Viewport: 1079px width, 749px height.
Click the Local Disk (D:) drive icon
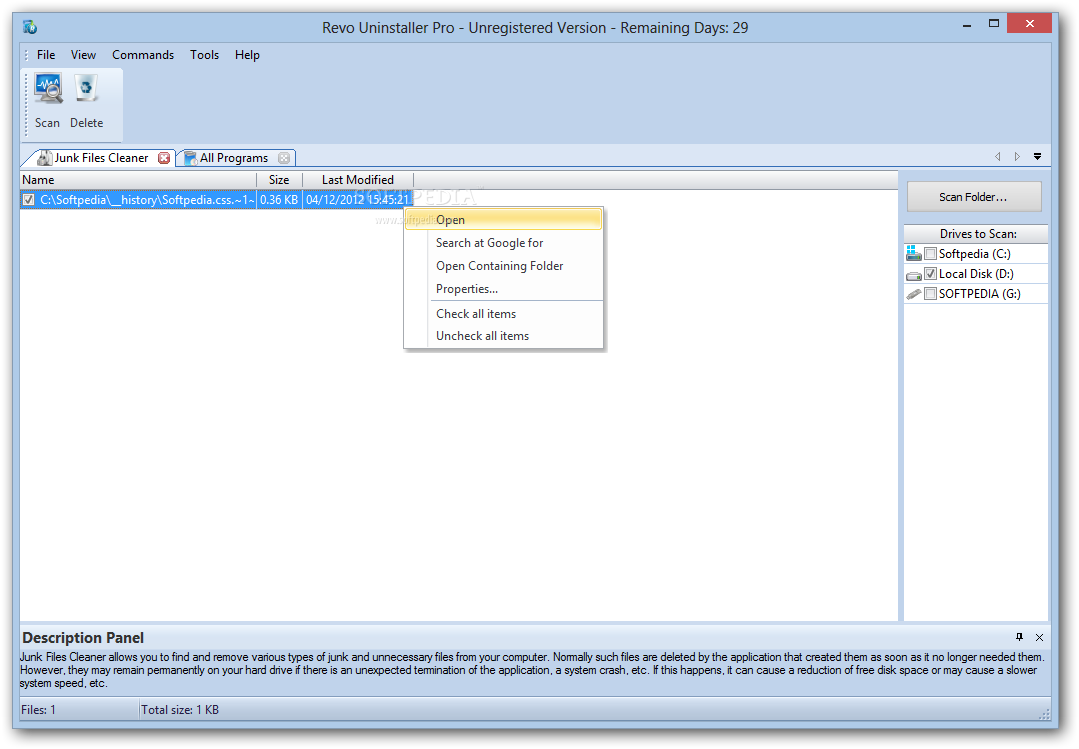tap(913, 275)
